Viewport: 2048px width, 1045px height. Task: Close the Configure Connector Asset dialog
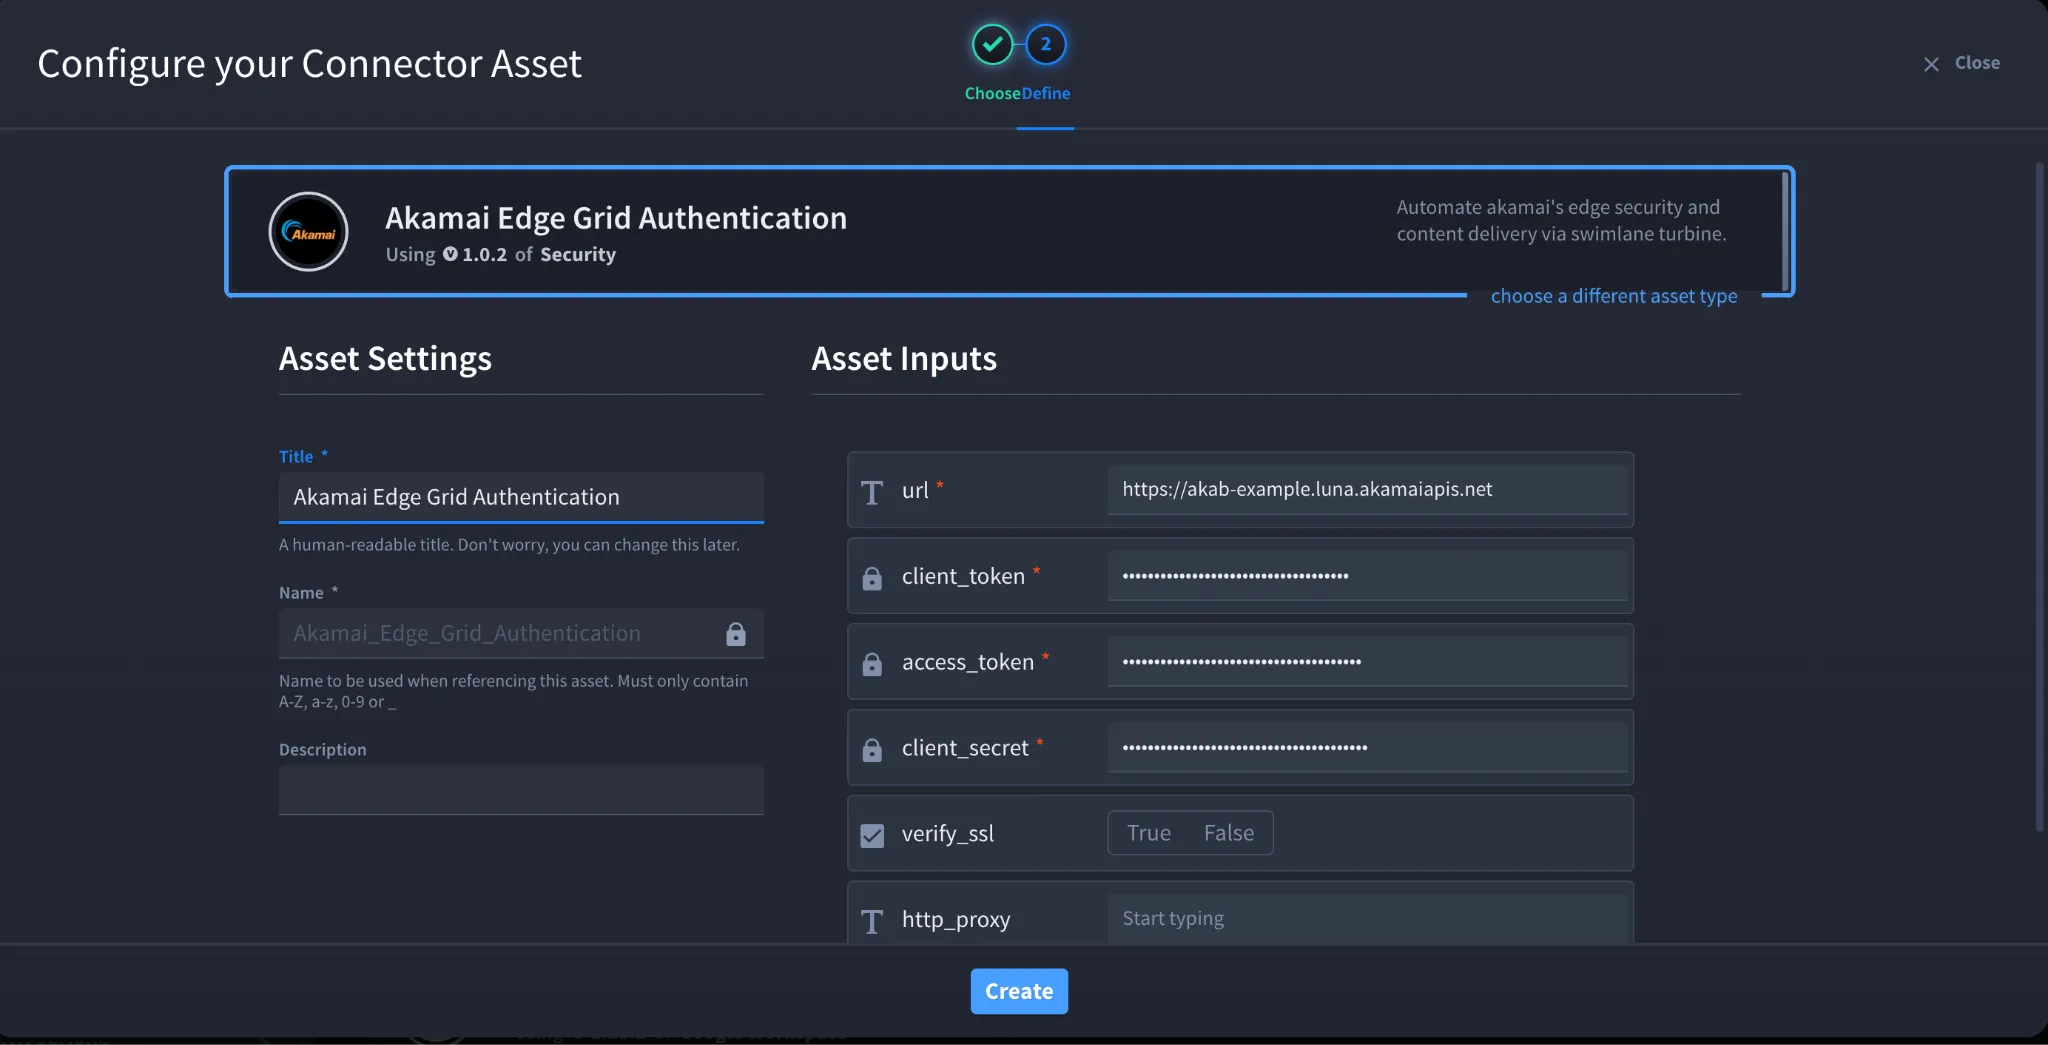pos(1961,63)
